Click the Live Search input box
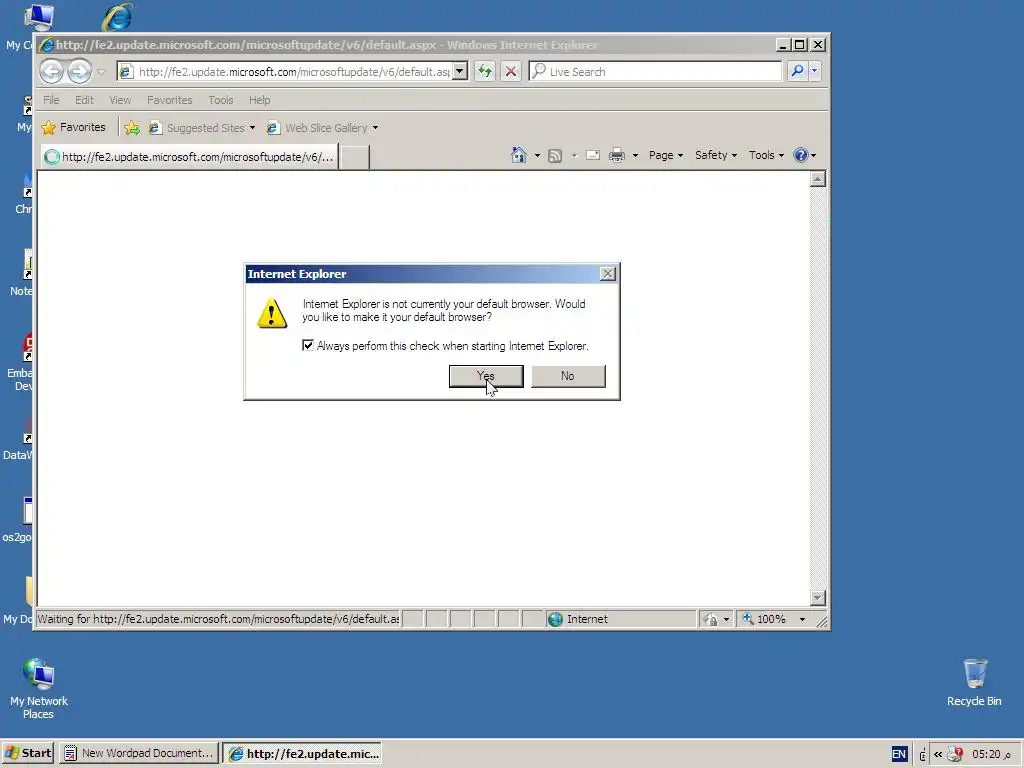 655,71
